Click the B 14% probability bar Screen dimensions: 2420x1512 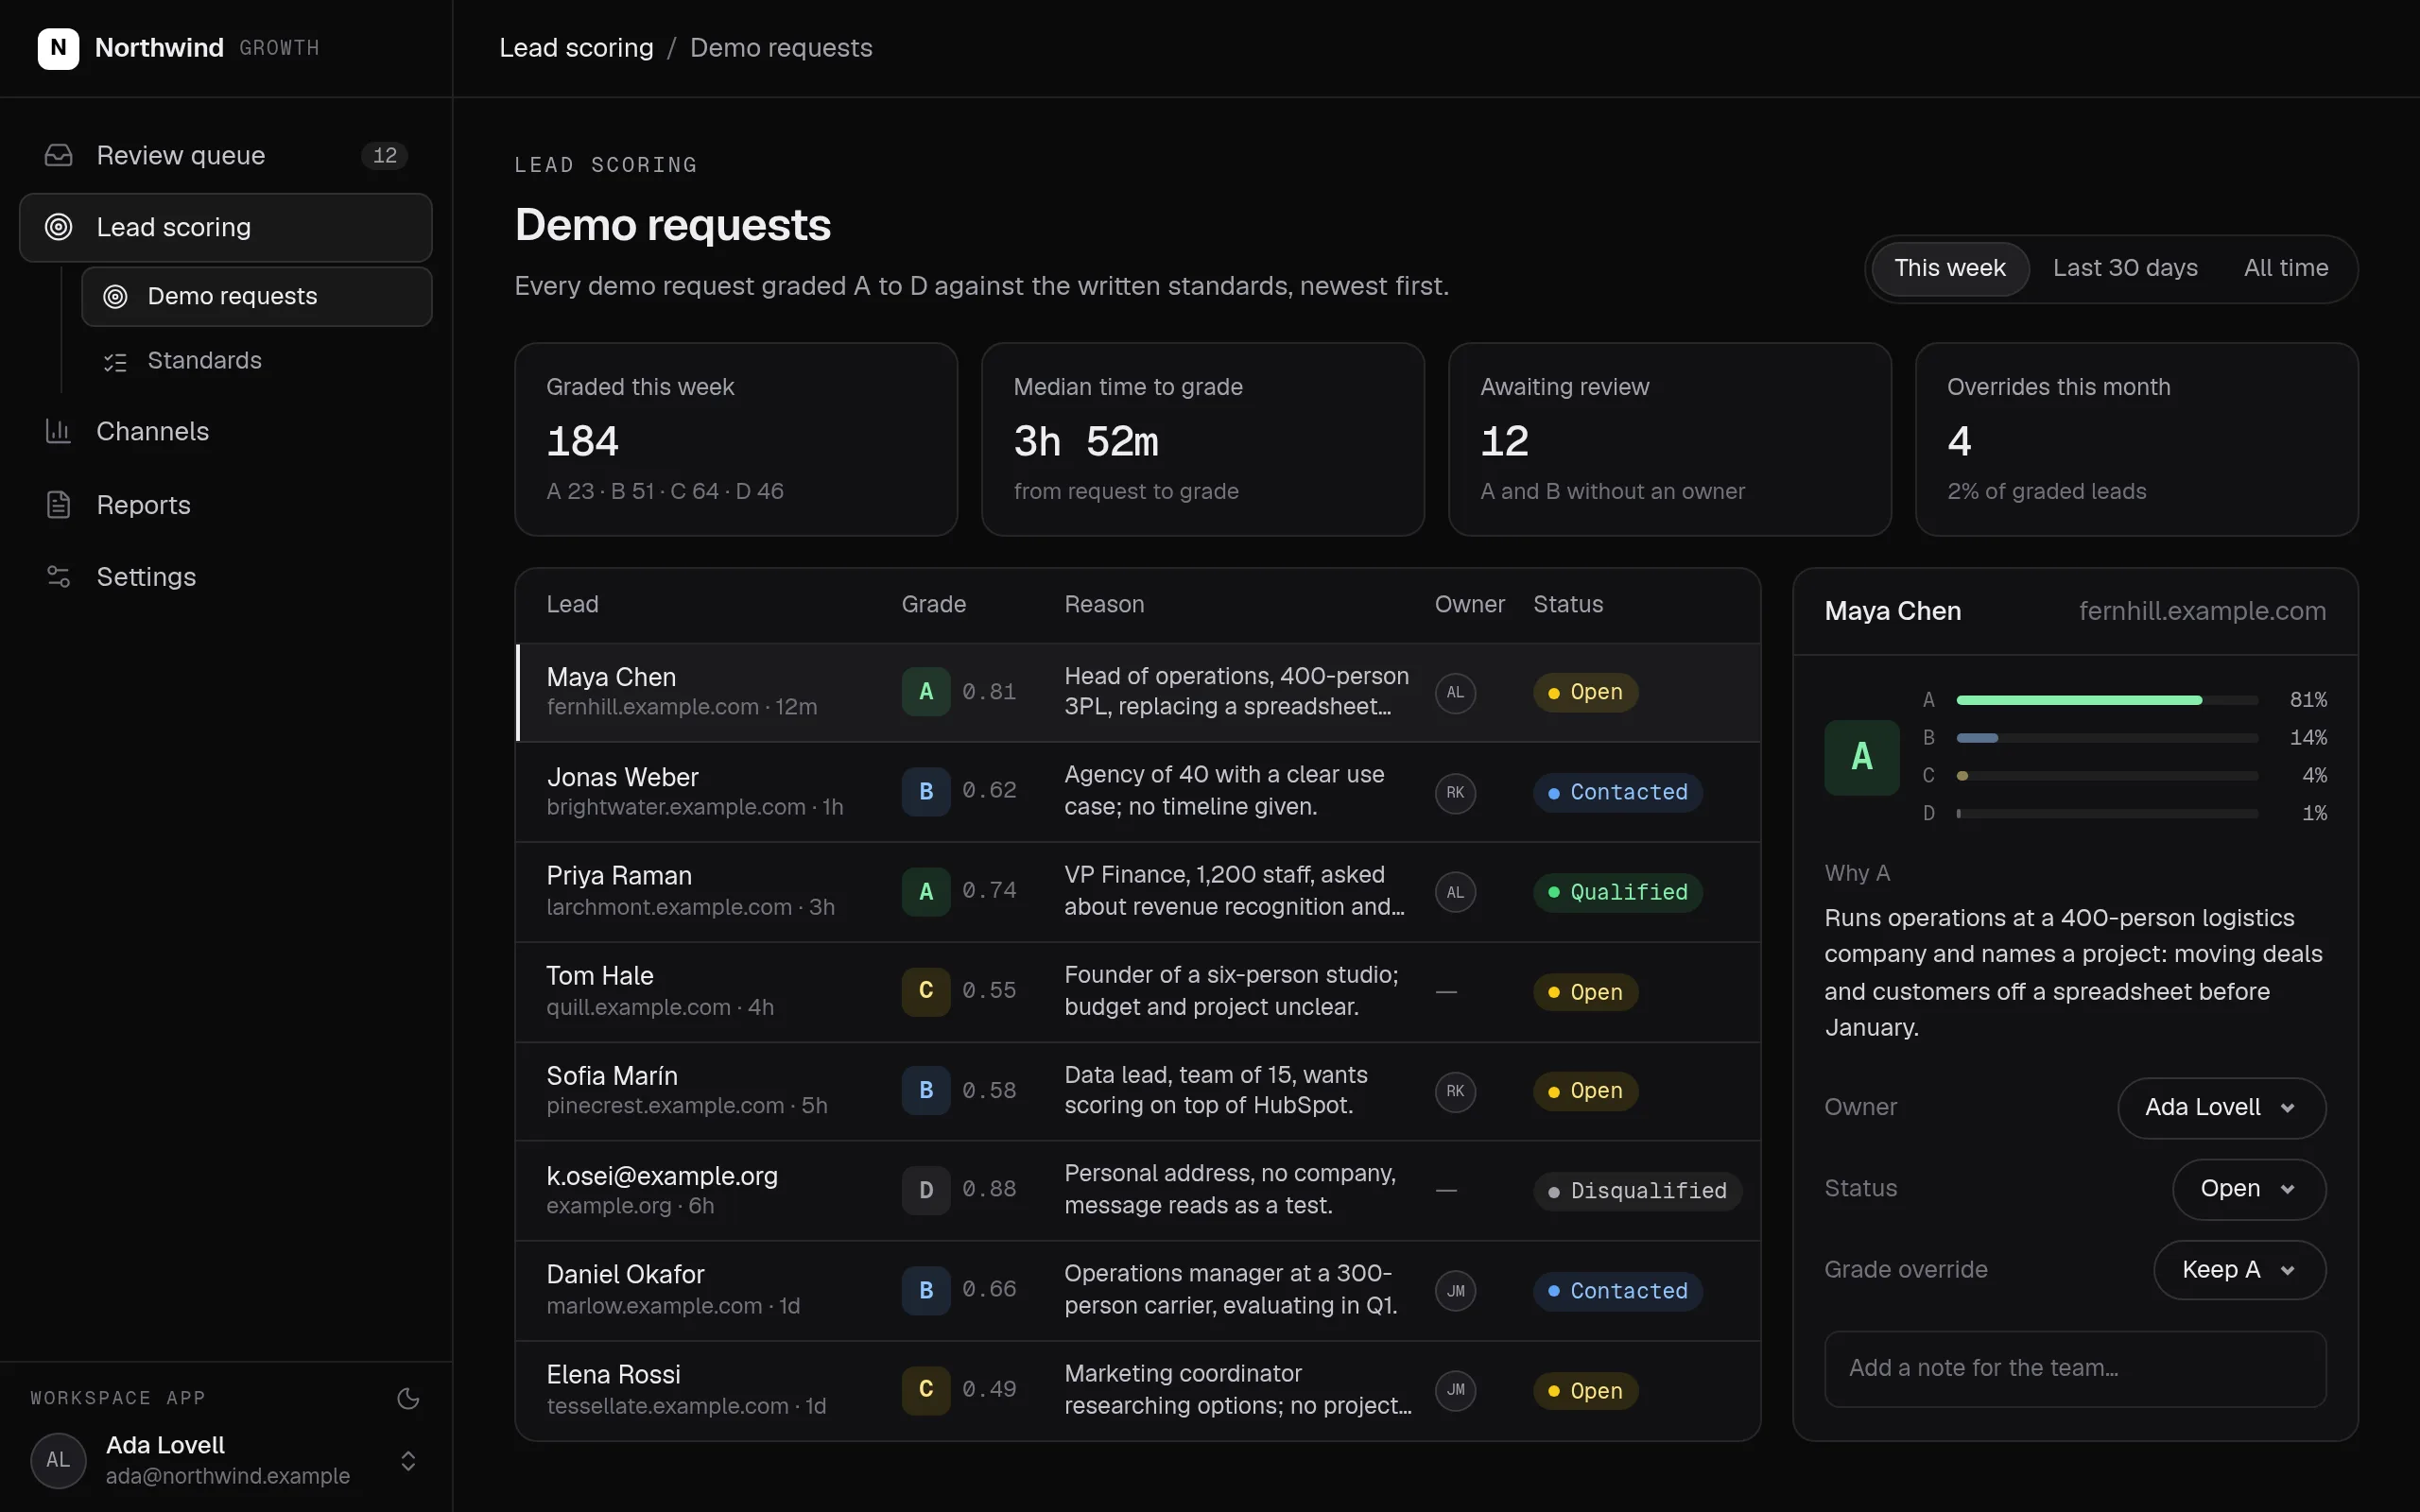tap(2107, 738)
